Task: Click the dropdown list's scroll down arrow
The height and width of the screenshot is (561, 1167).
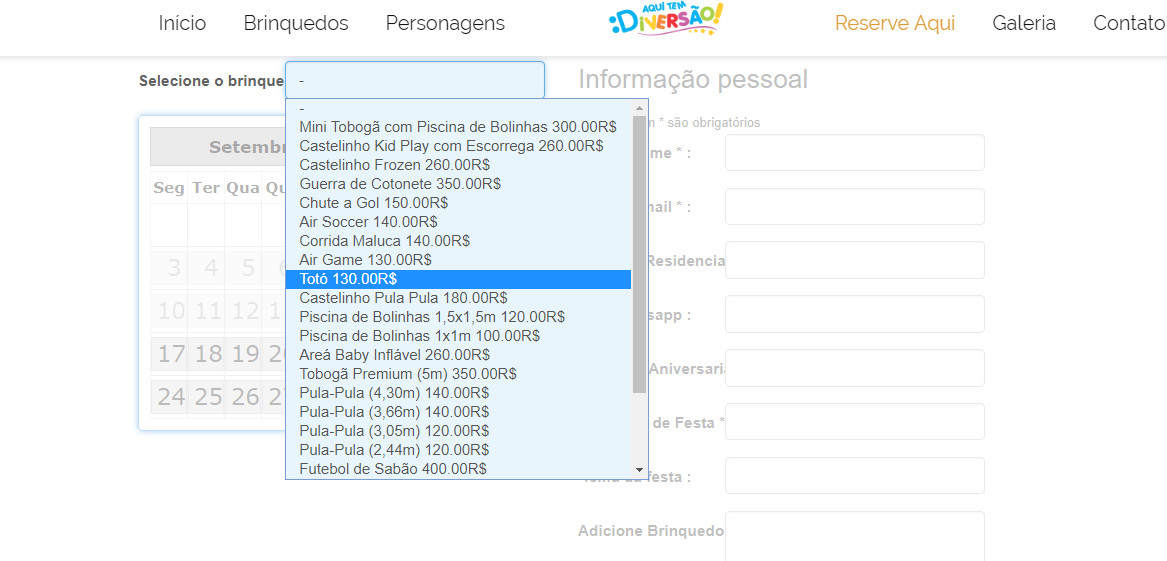Action: (x=639, y=470)
